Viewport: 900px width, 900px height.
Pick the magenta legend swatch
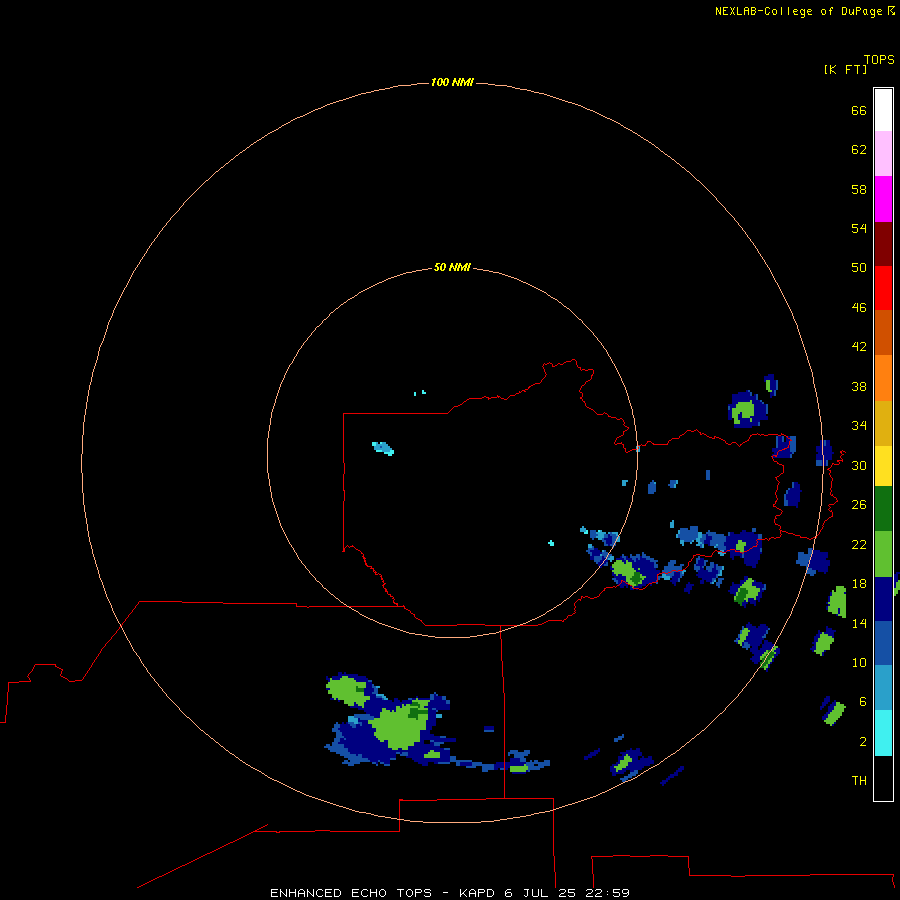pyautogui.click(x=883, y=199)
